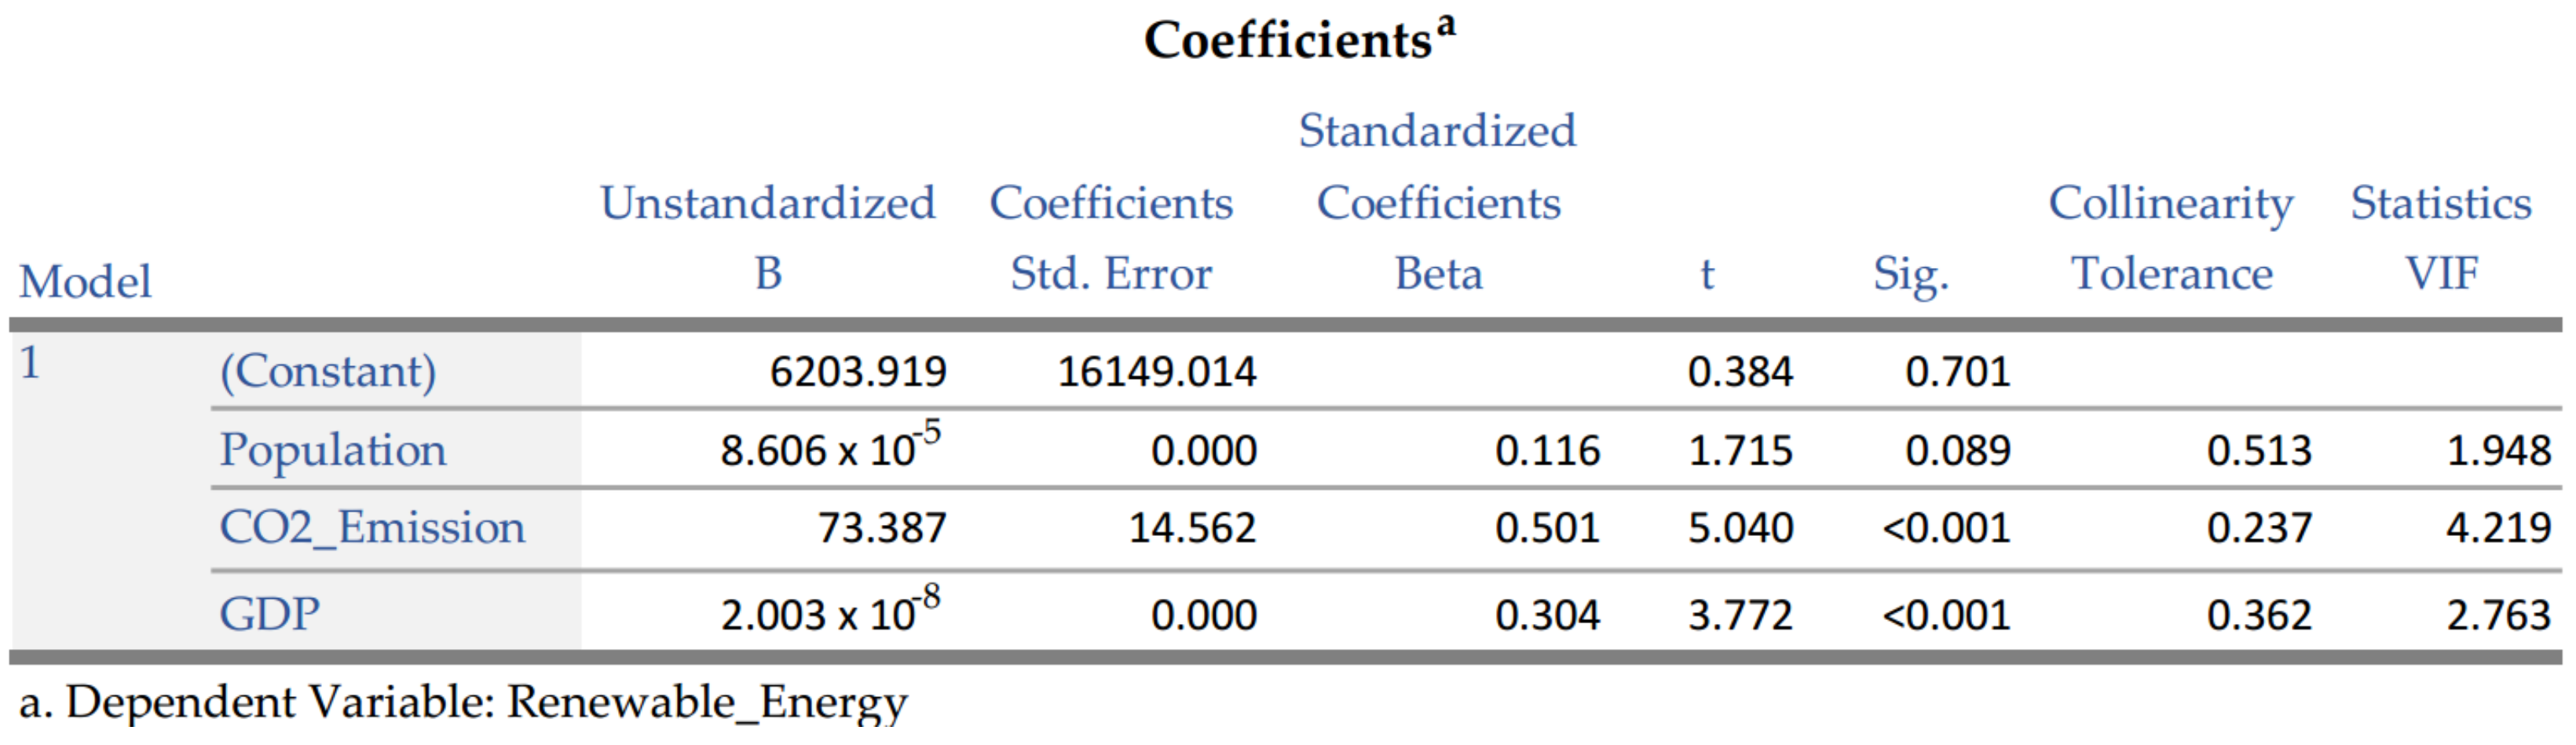The width and height of the screenshot is (2576, 745).
Task: Click the GDP row label
Action: pyautogui.click(x=269, y=614)
